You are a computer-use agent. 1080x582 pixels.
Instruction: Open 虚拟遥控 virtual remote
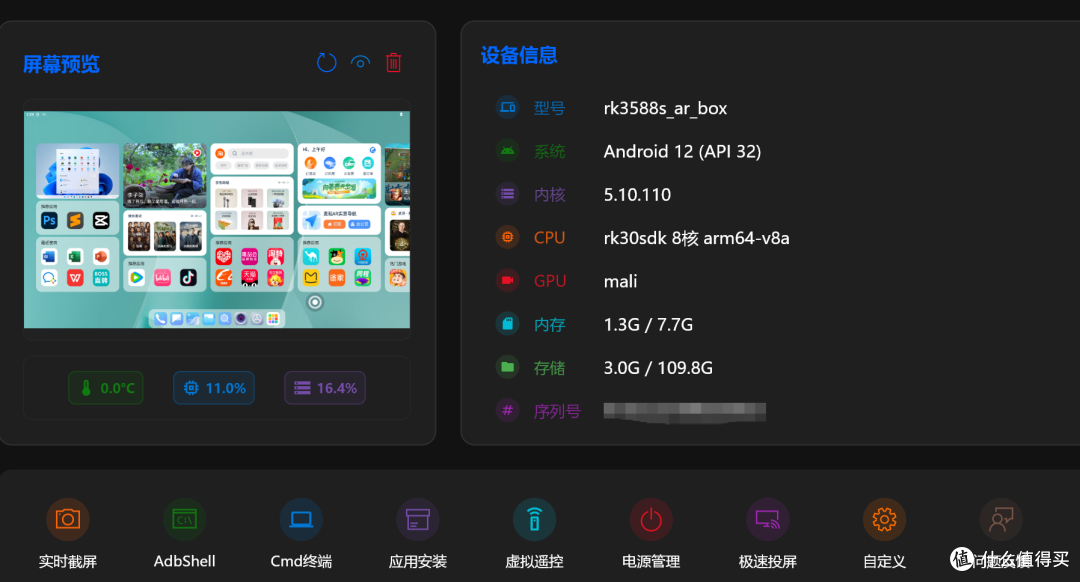pyautogui.click(x=534, y=519)
